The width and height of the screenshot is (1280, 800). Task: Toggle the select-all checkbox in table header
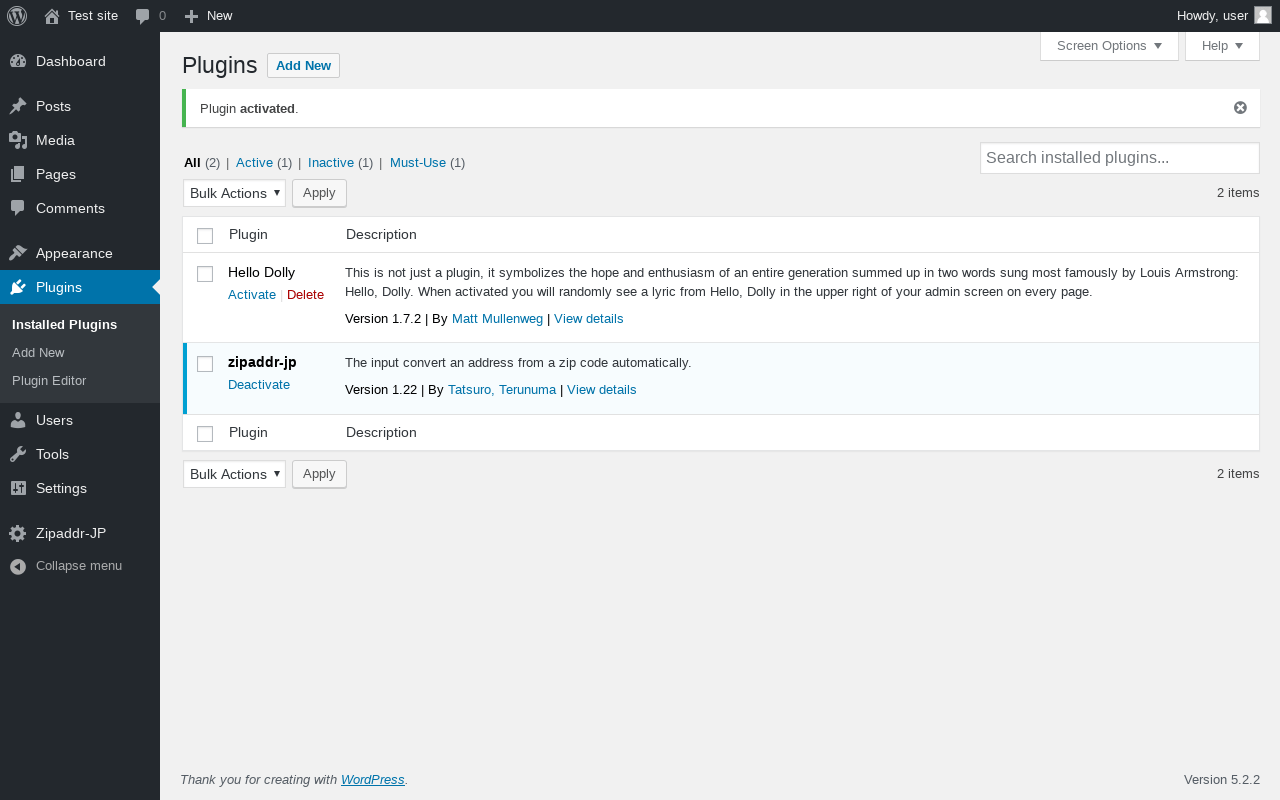pos(205,236)
